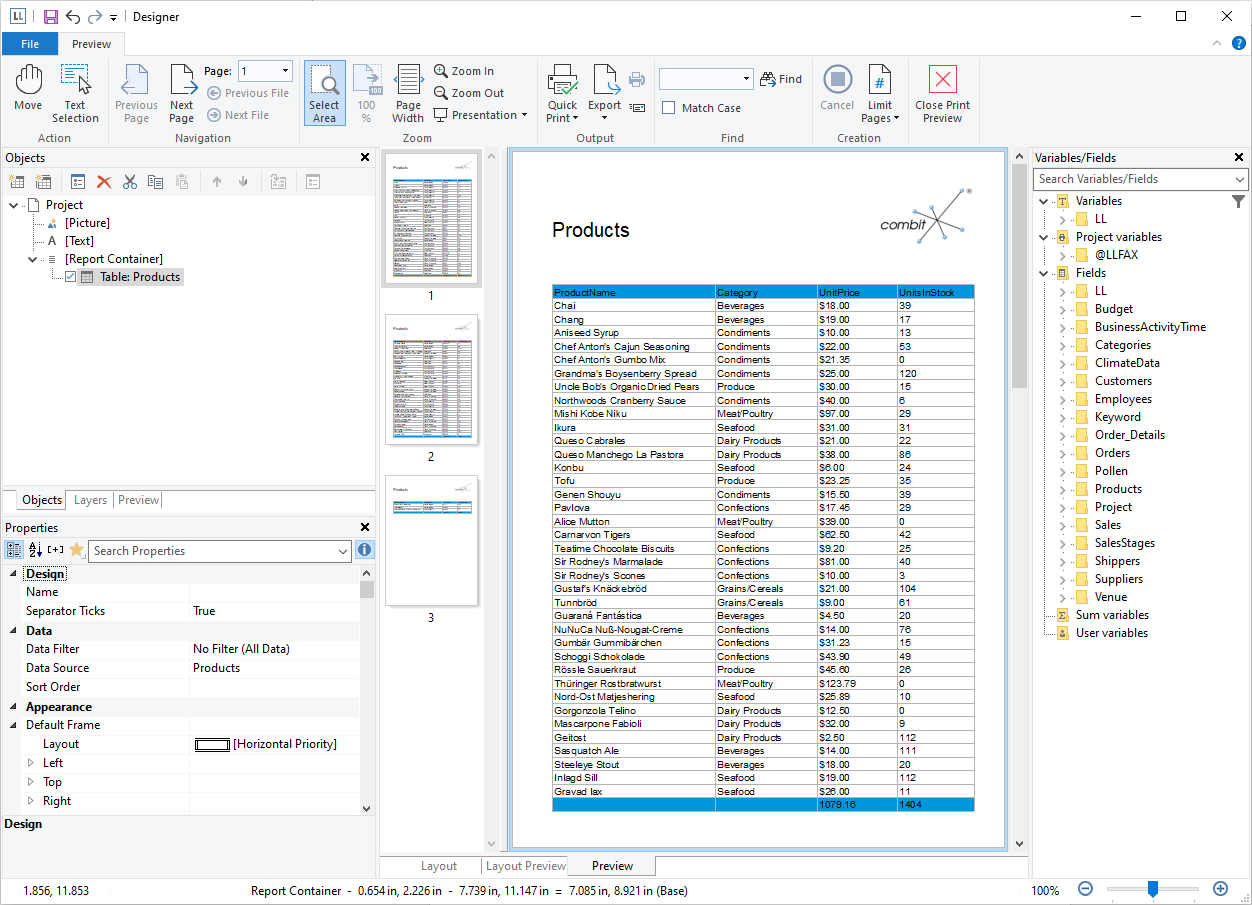Delete selected object with red X icon
Image resolution: width=1252 pixels, height=905 pixels.
(104, 182)
